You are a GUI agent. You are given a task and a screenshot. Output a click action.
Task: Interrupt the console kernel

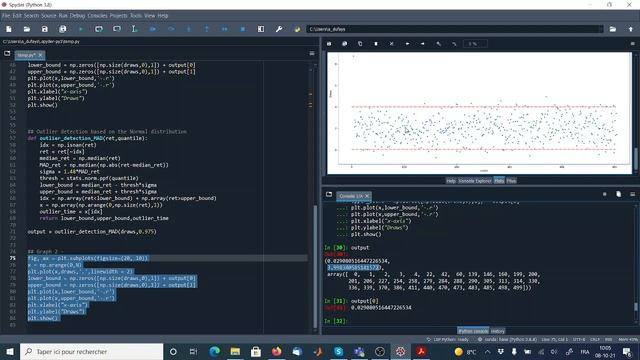pyautogui.click(x=604, y=194)
